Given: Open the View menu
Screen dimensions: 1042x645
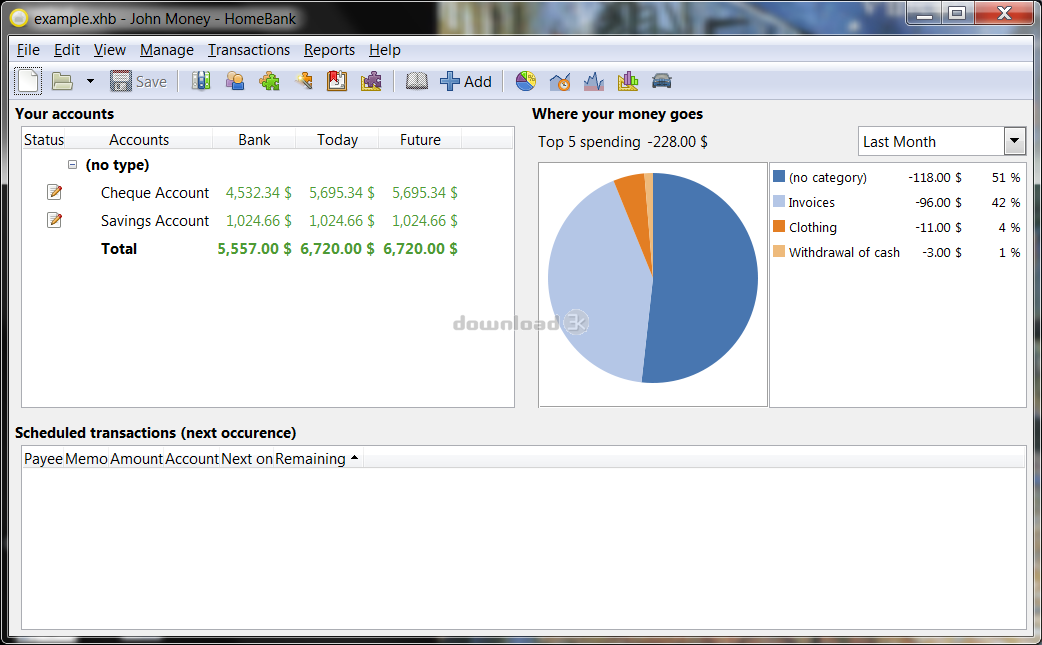Looking at the screenshot, I should 110,50.
